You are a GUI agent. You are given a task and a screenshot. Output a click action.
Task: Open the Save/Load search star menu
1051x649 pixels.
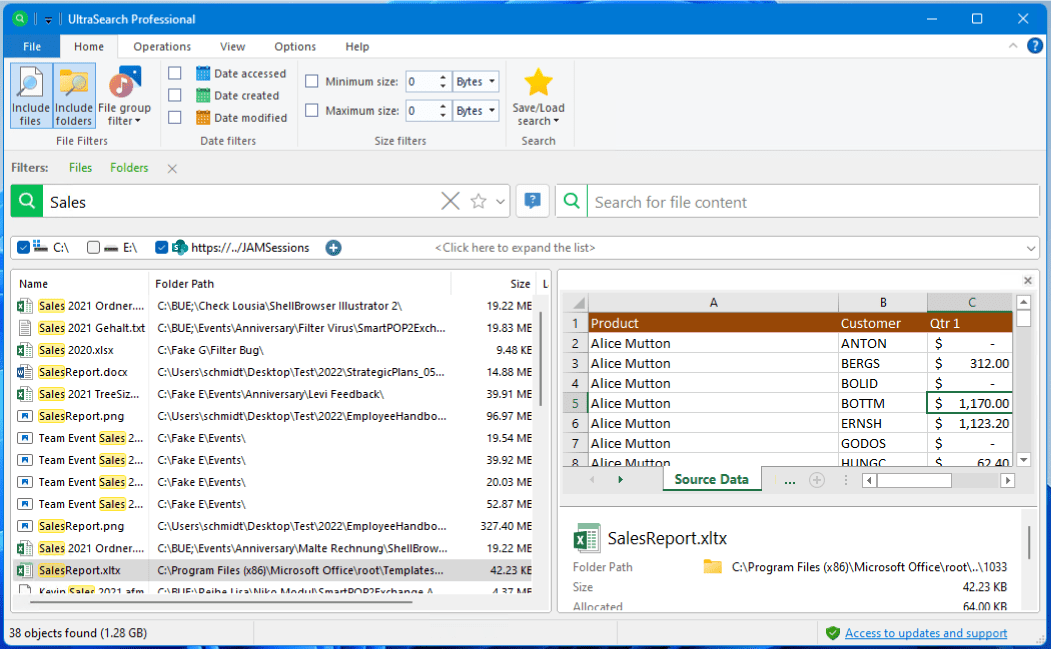[x=538, y=96]
